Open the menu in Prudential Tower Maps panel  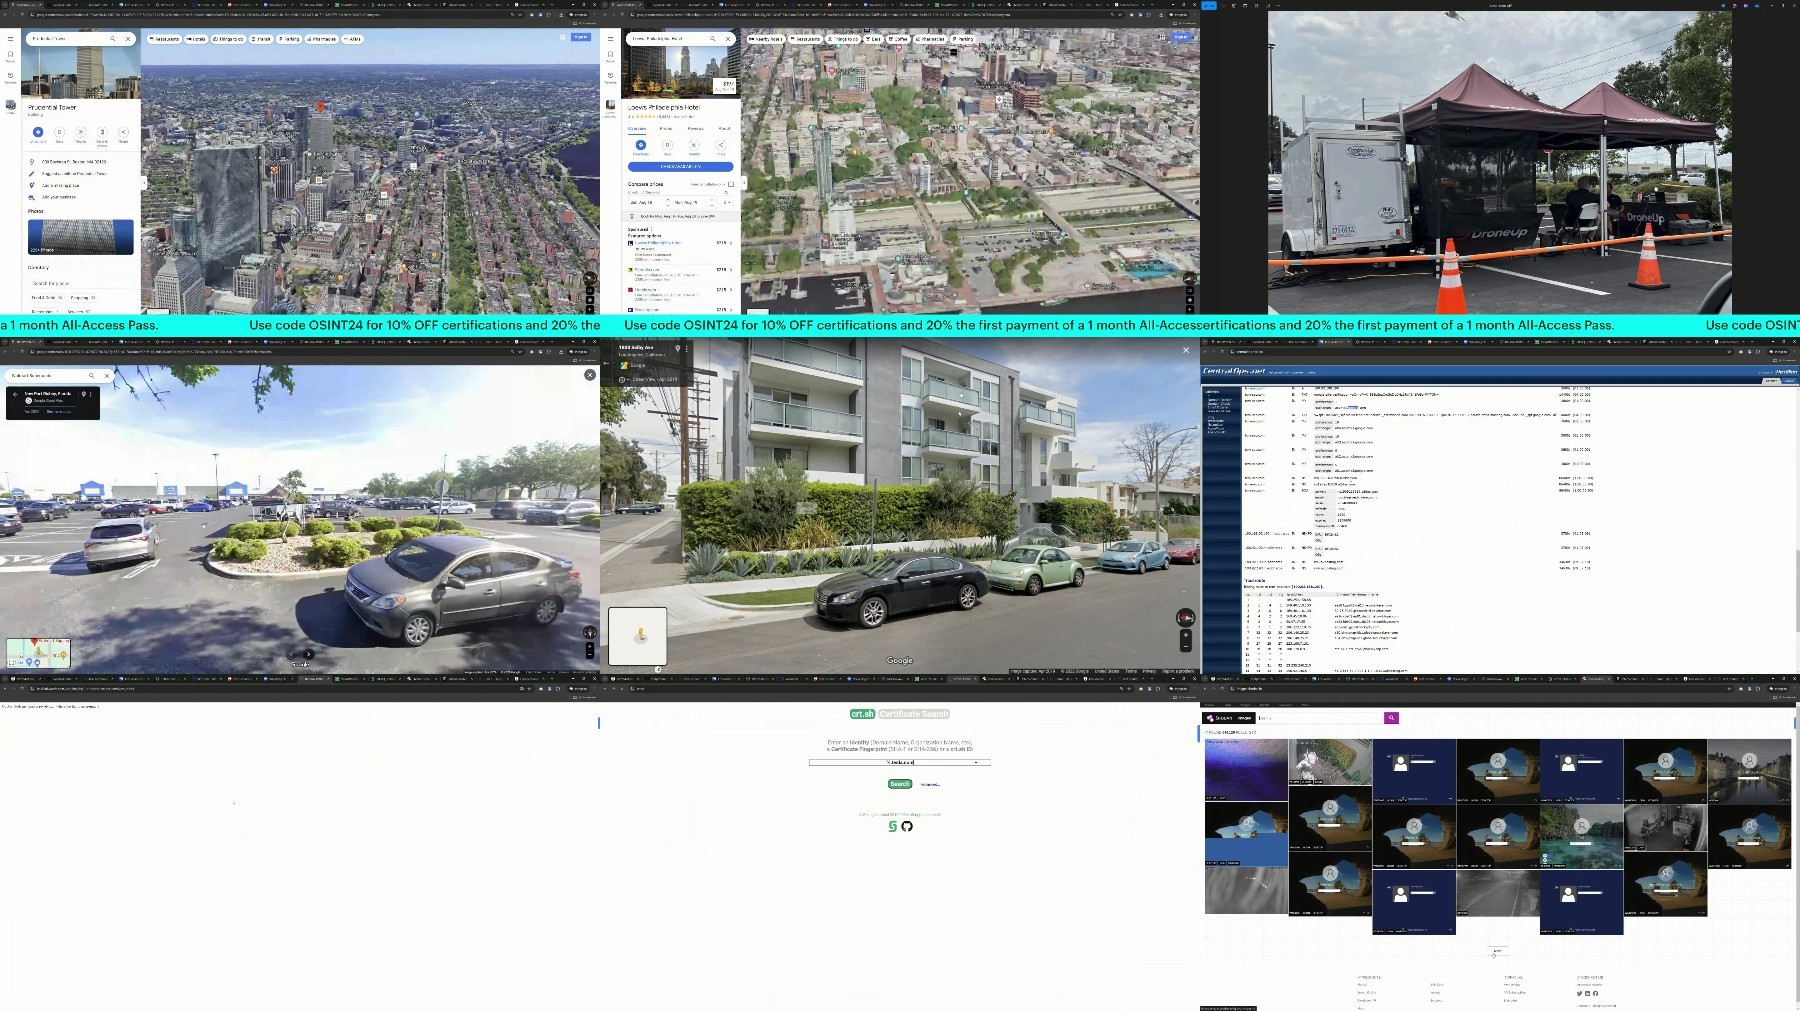coord(10,39)
